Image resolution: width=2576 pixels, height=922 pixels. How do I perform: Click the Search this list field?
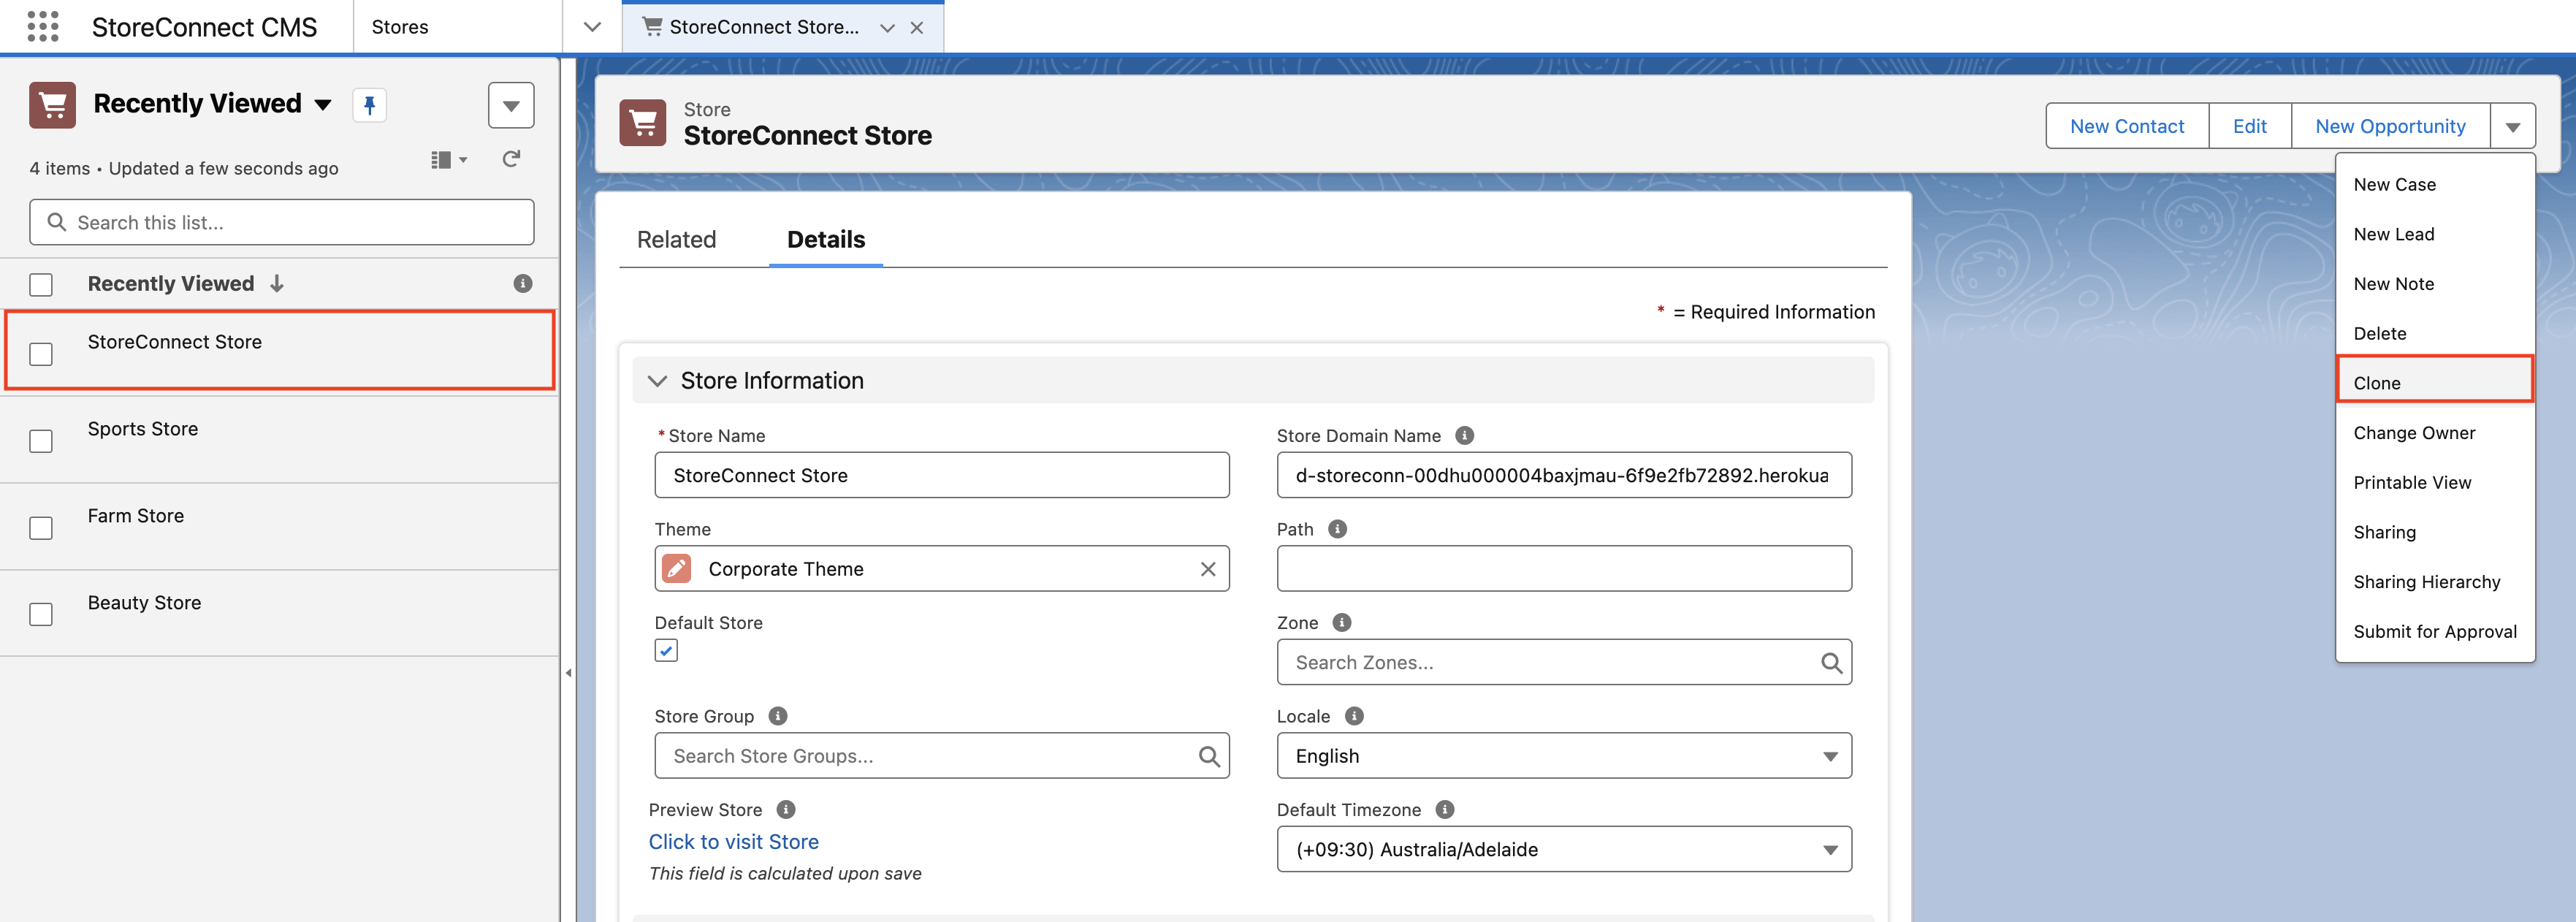282,222
